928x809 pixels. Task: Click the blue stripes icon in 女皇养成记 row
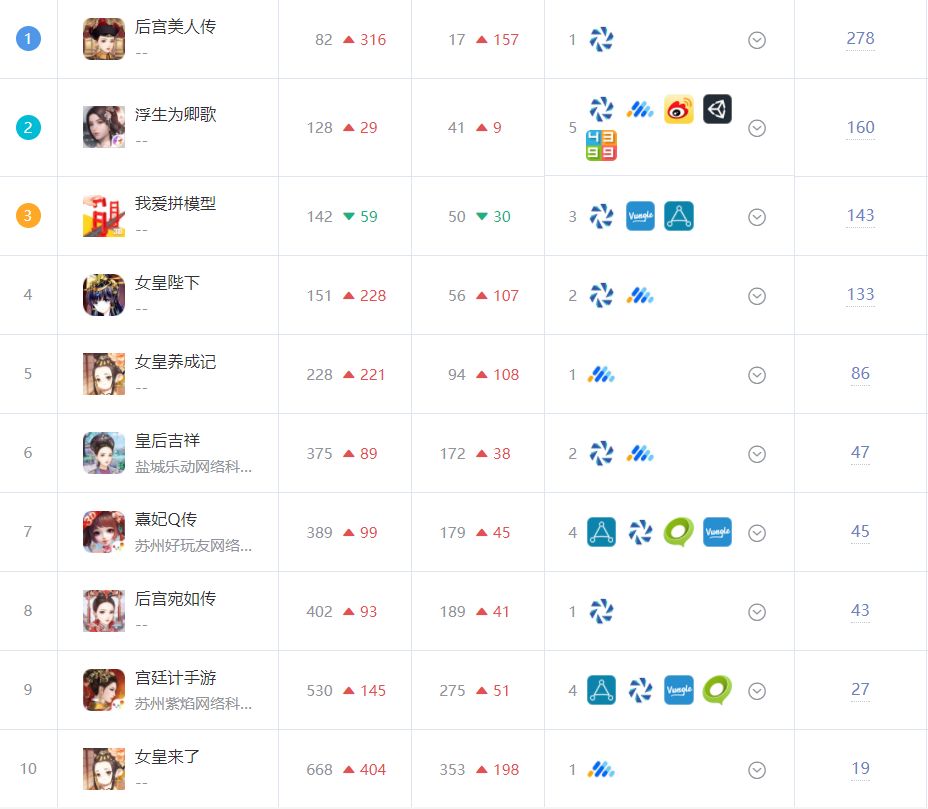coord(601,374)
